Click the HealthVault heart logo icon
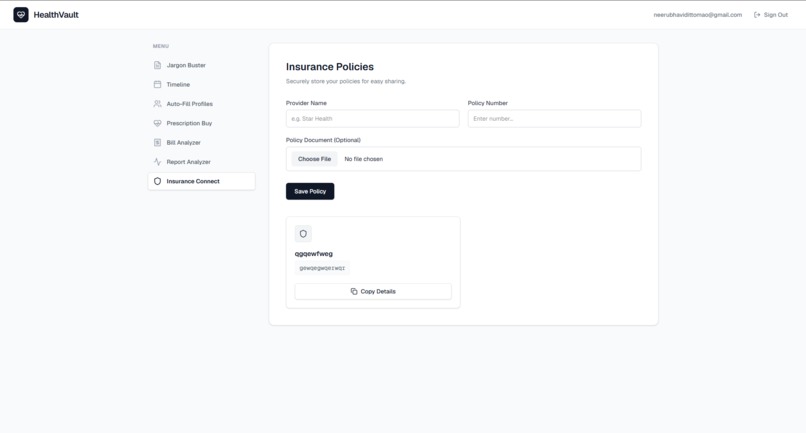 pos(21,14)
